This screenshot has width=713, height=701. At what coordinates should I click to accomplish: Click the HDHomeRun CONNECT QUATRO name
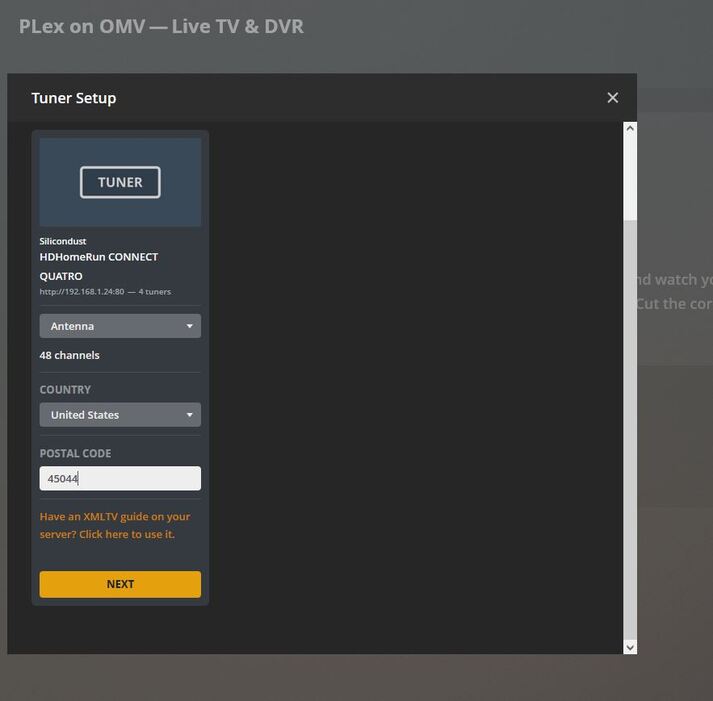[99, 266]
